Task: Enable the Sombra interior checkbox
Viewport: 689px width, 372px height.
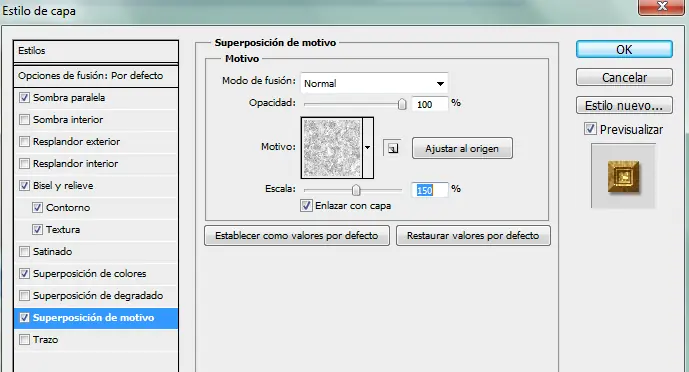Action: point(25,119)
